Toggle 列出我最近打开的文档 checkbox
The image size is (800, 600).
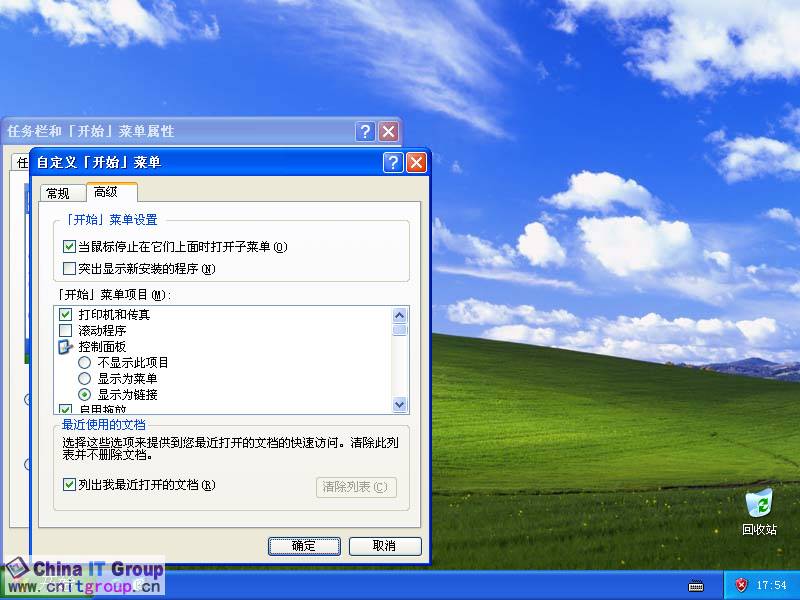point(69,484)
